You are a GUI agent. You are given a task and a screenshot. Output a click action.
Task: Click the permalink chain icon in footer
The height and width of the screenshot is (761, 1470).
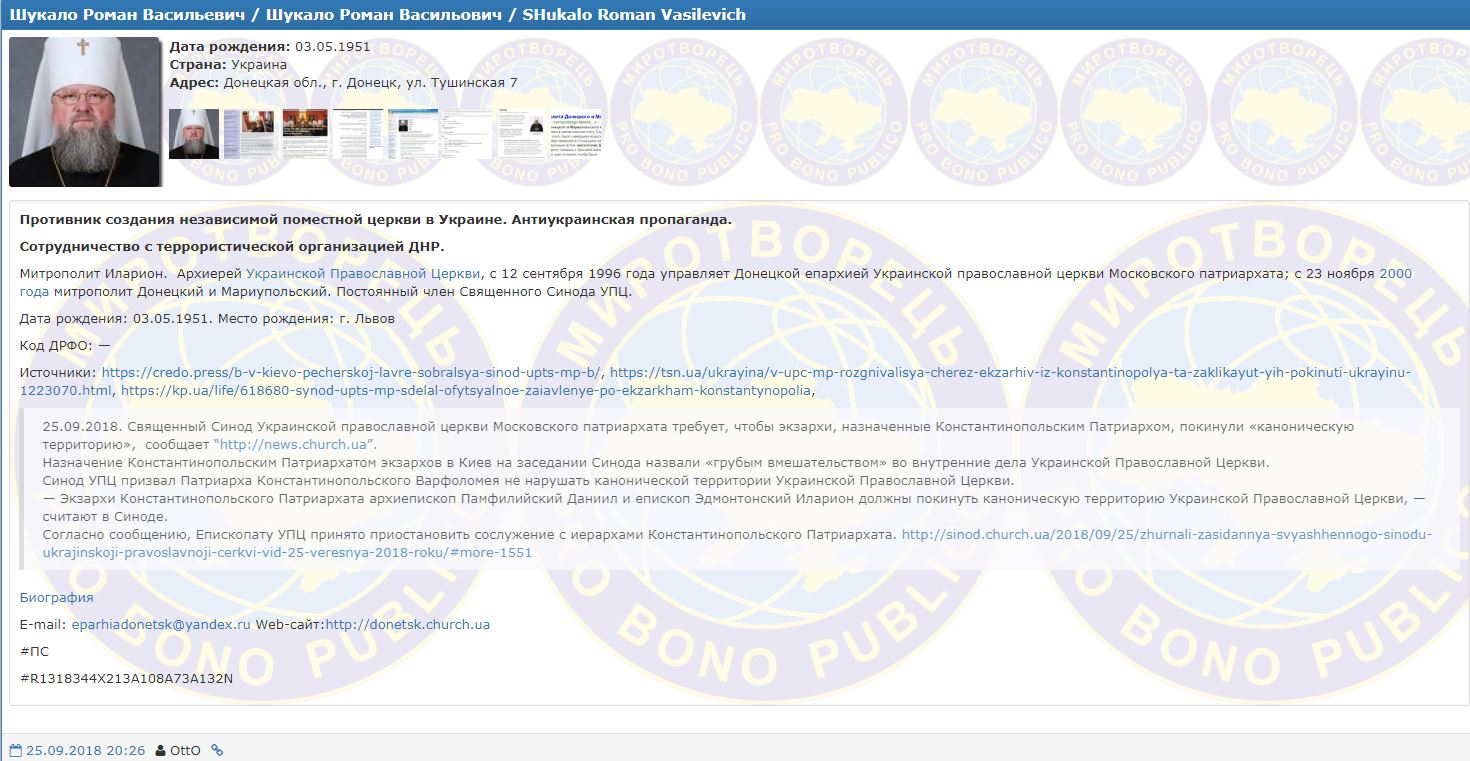(217, 750)
